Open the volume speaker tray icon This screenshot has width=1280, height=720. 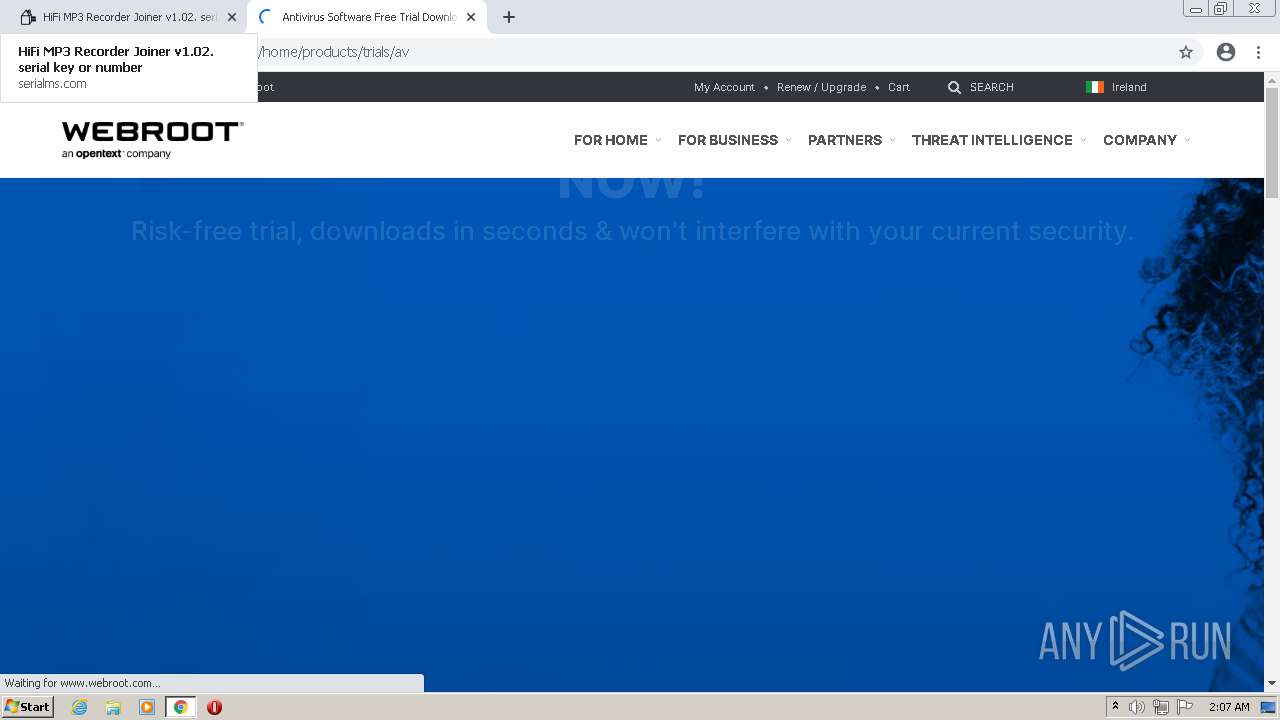click(x=1136, y=707)
